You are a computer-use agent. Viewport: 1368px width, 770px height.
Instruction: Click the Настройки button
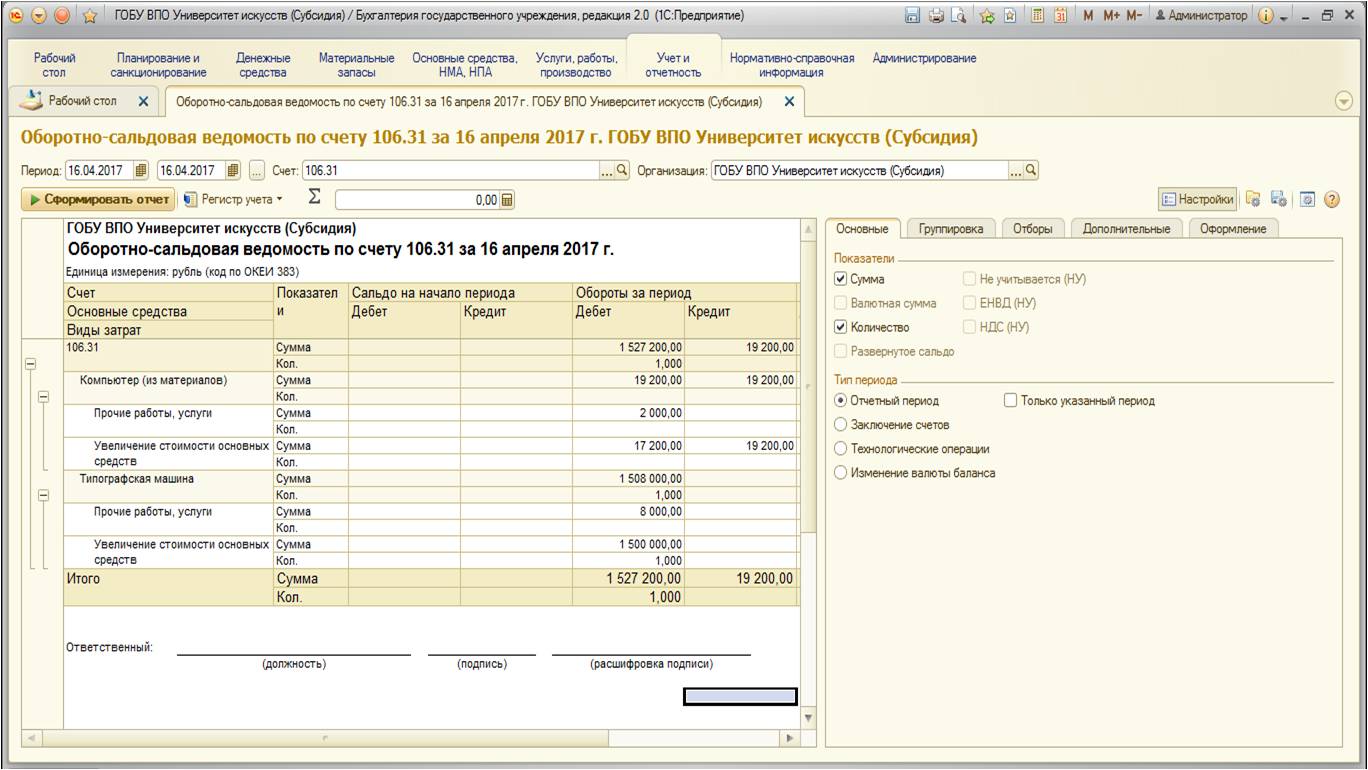coord(1197,200)
